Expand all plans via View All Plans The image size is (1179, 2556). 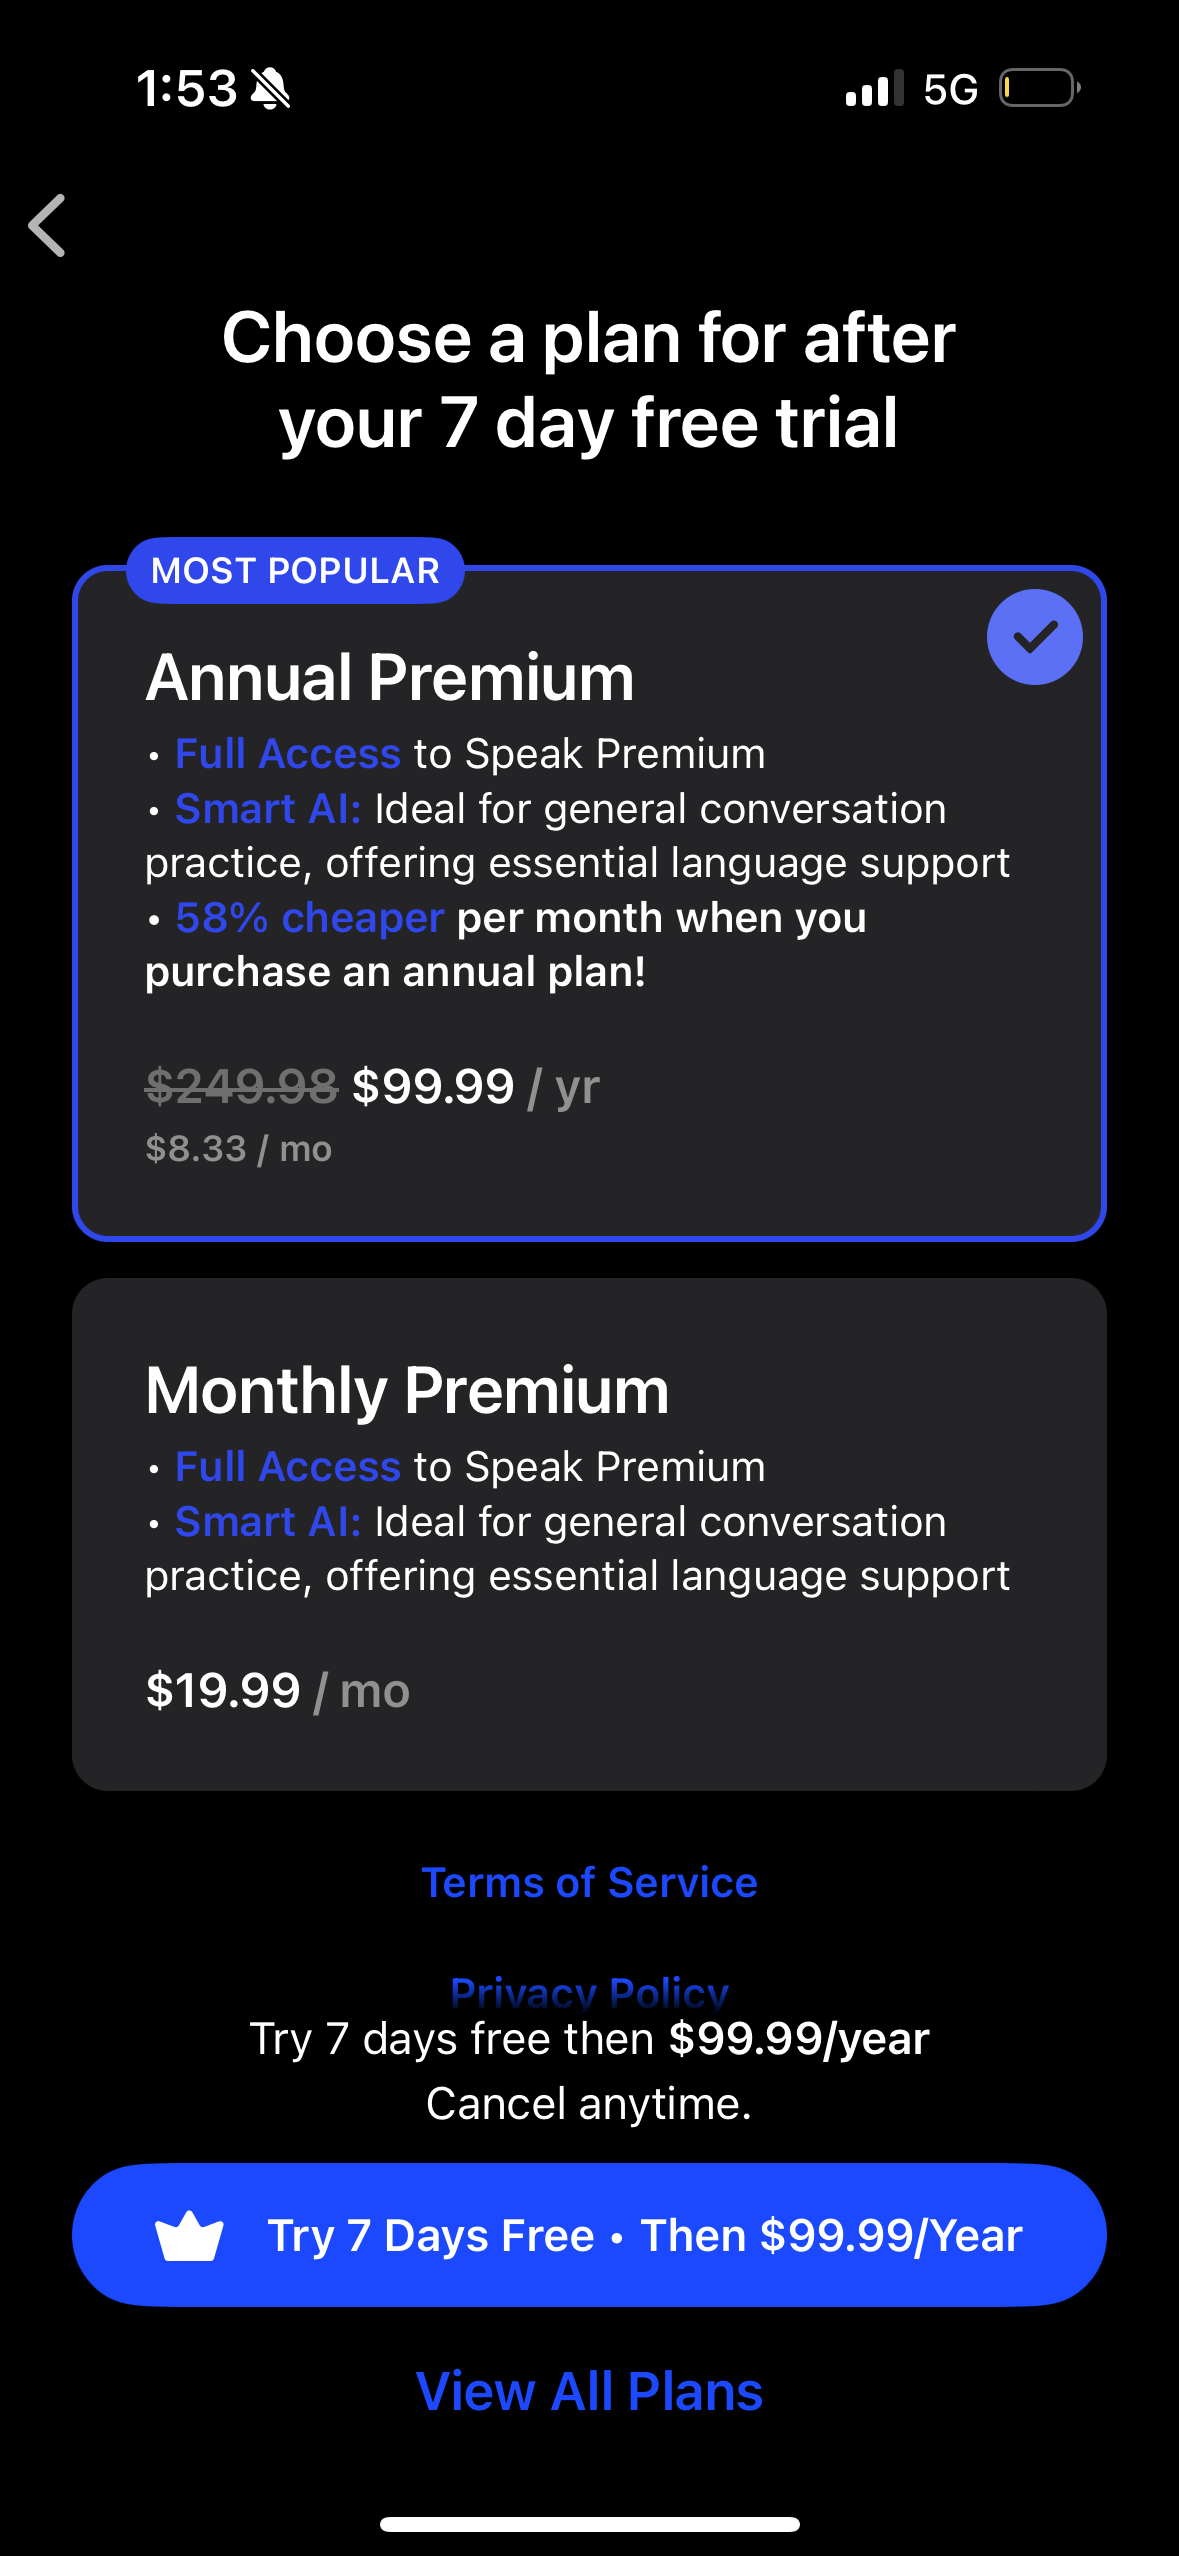click(589, 2390)
